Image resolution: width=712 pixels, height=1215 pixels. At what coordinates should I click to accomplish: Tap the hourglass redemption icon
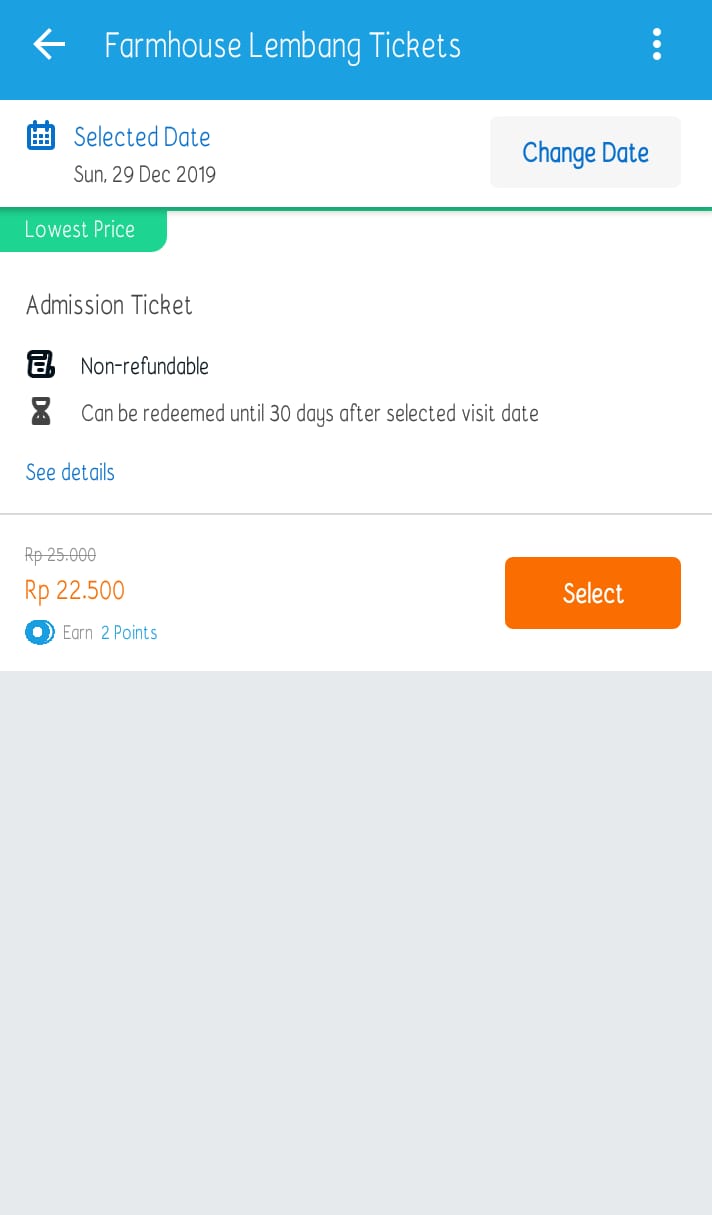41,411
